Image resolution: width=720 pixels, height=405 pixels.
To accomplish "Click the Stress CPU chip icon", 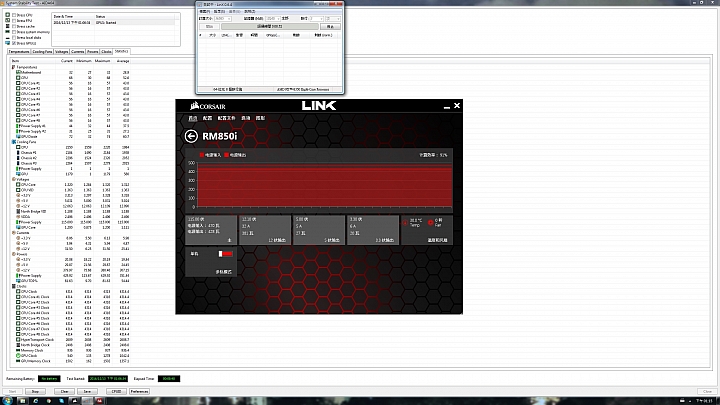I will click(x=7, y=15).
